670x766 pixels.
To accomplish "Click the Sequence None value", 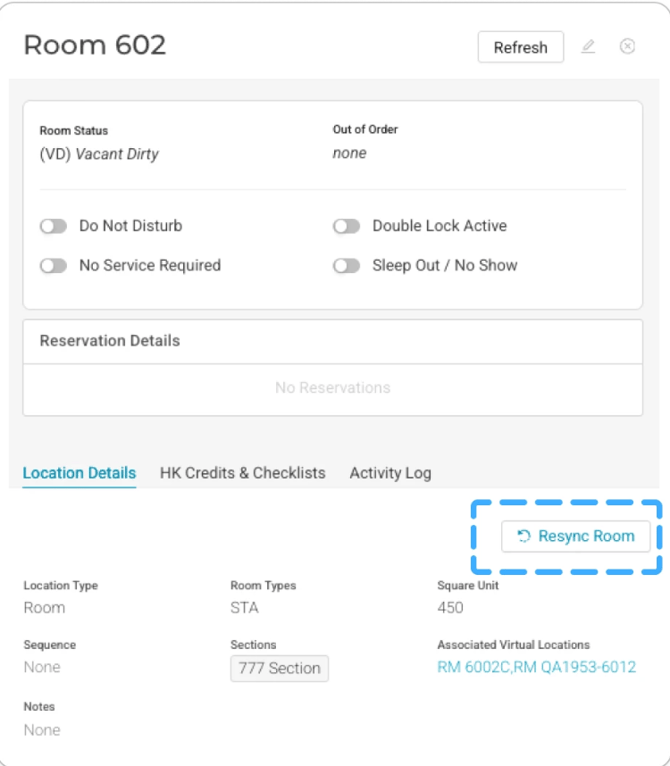I will point(42,667).
